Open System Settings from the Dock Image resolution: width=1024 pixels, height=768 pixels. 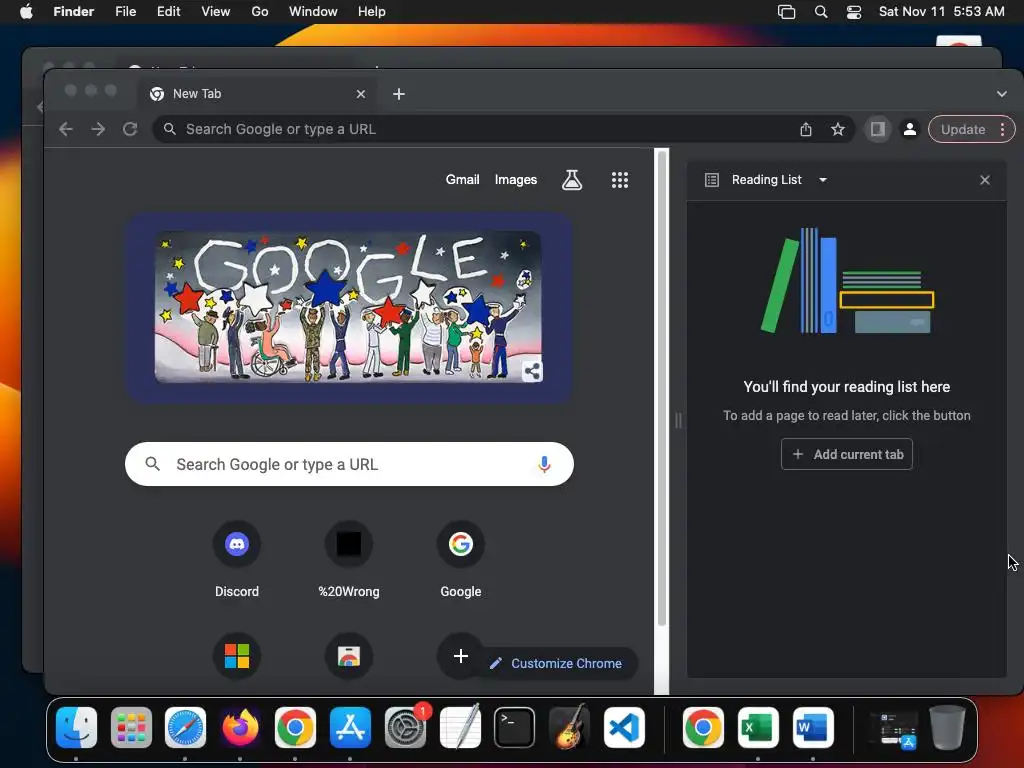(x=406, y=728)
